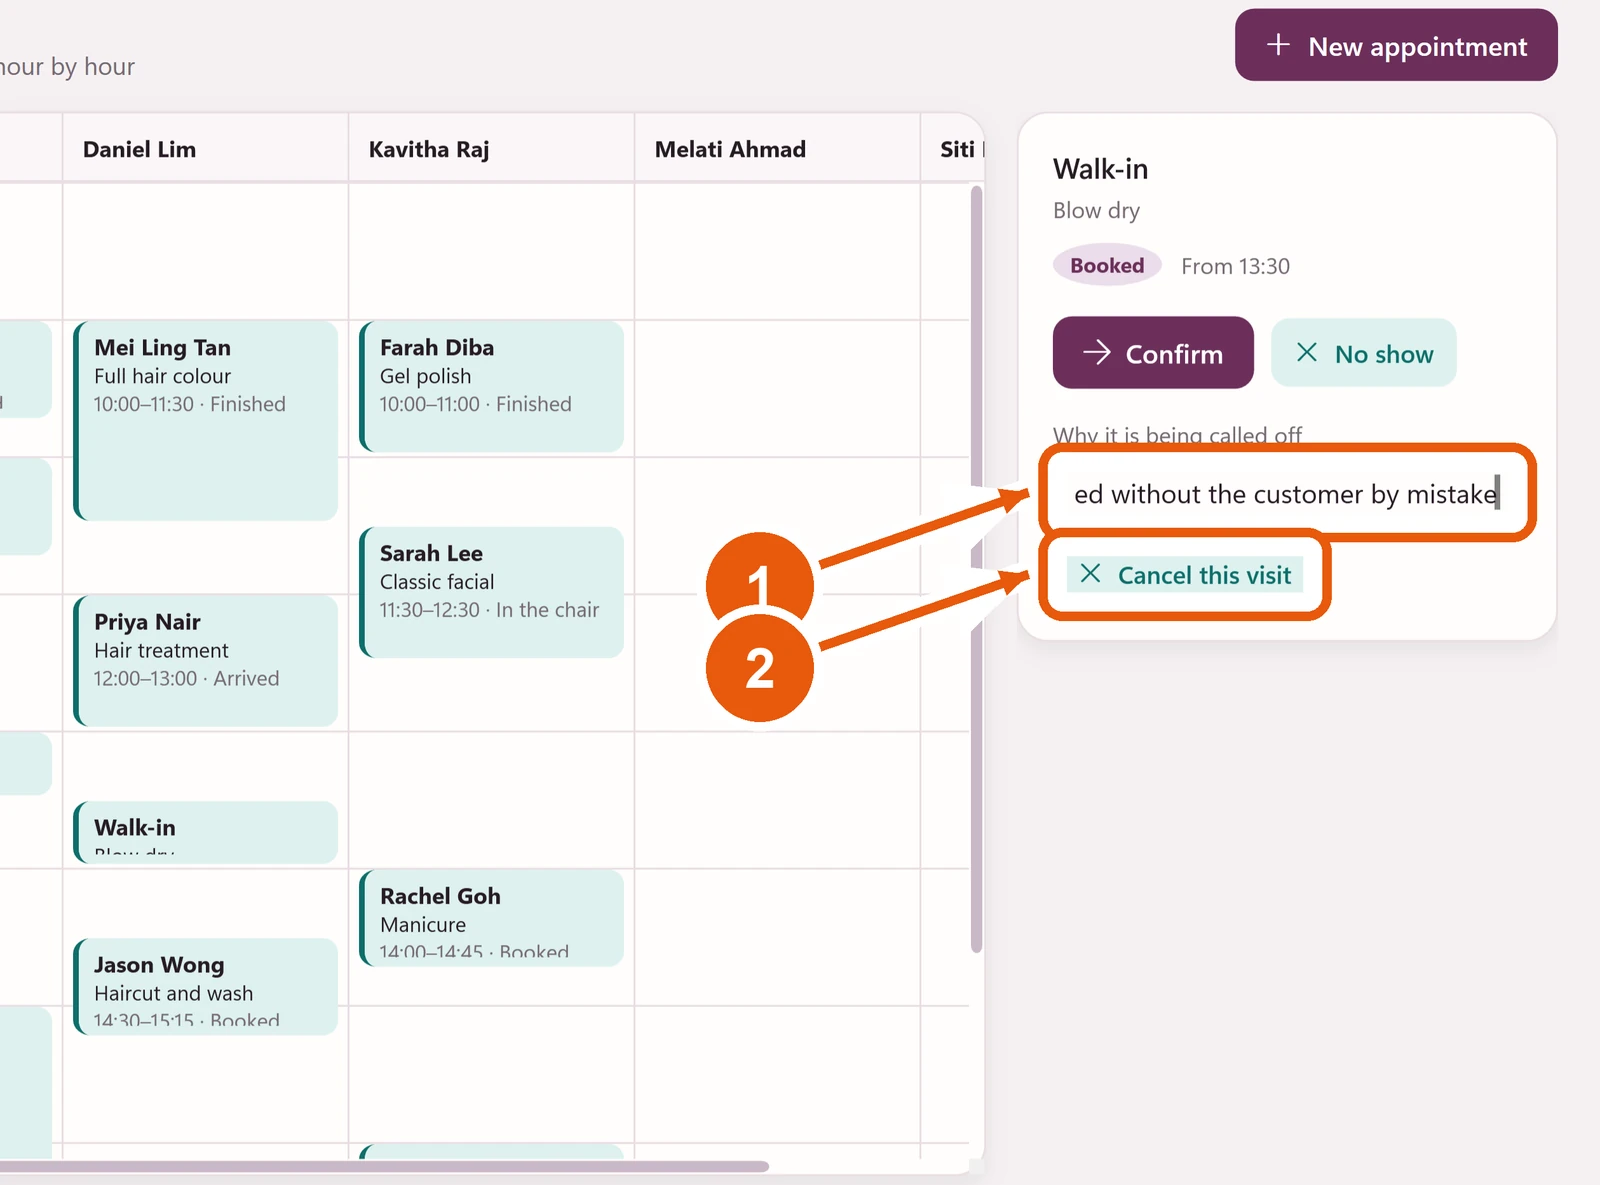Click the X icon beside Cancel this visit
The image size is (1600, 1185).
(x=1090, y=574)
